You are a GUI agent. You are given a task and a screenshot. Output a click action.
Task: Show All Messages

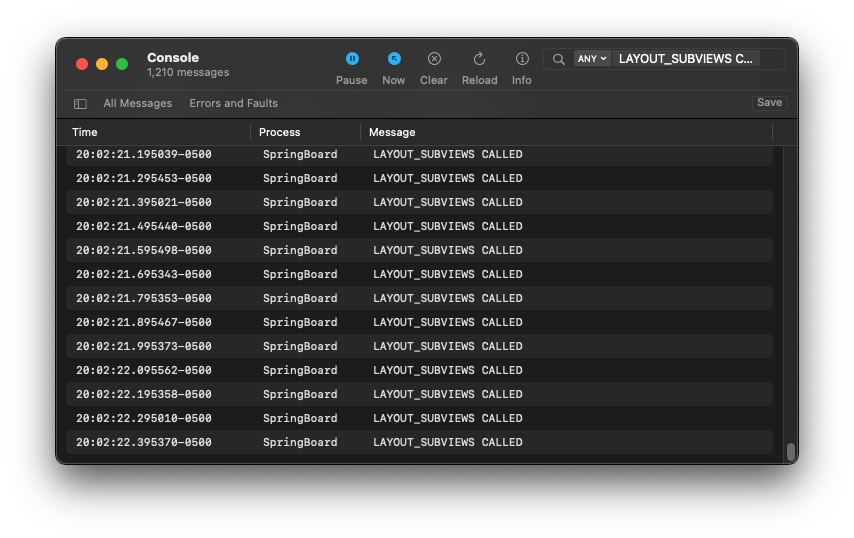point(138,103)
